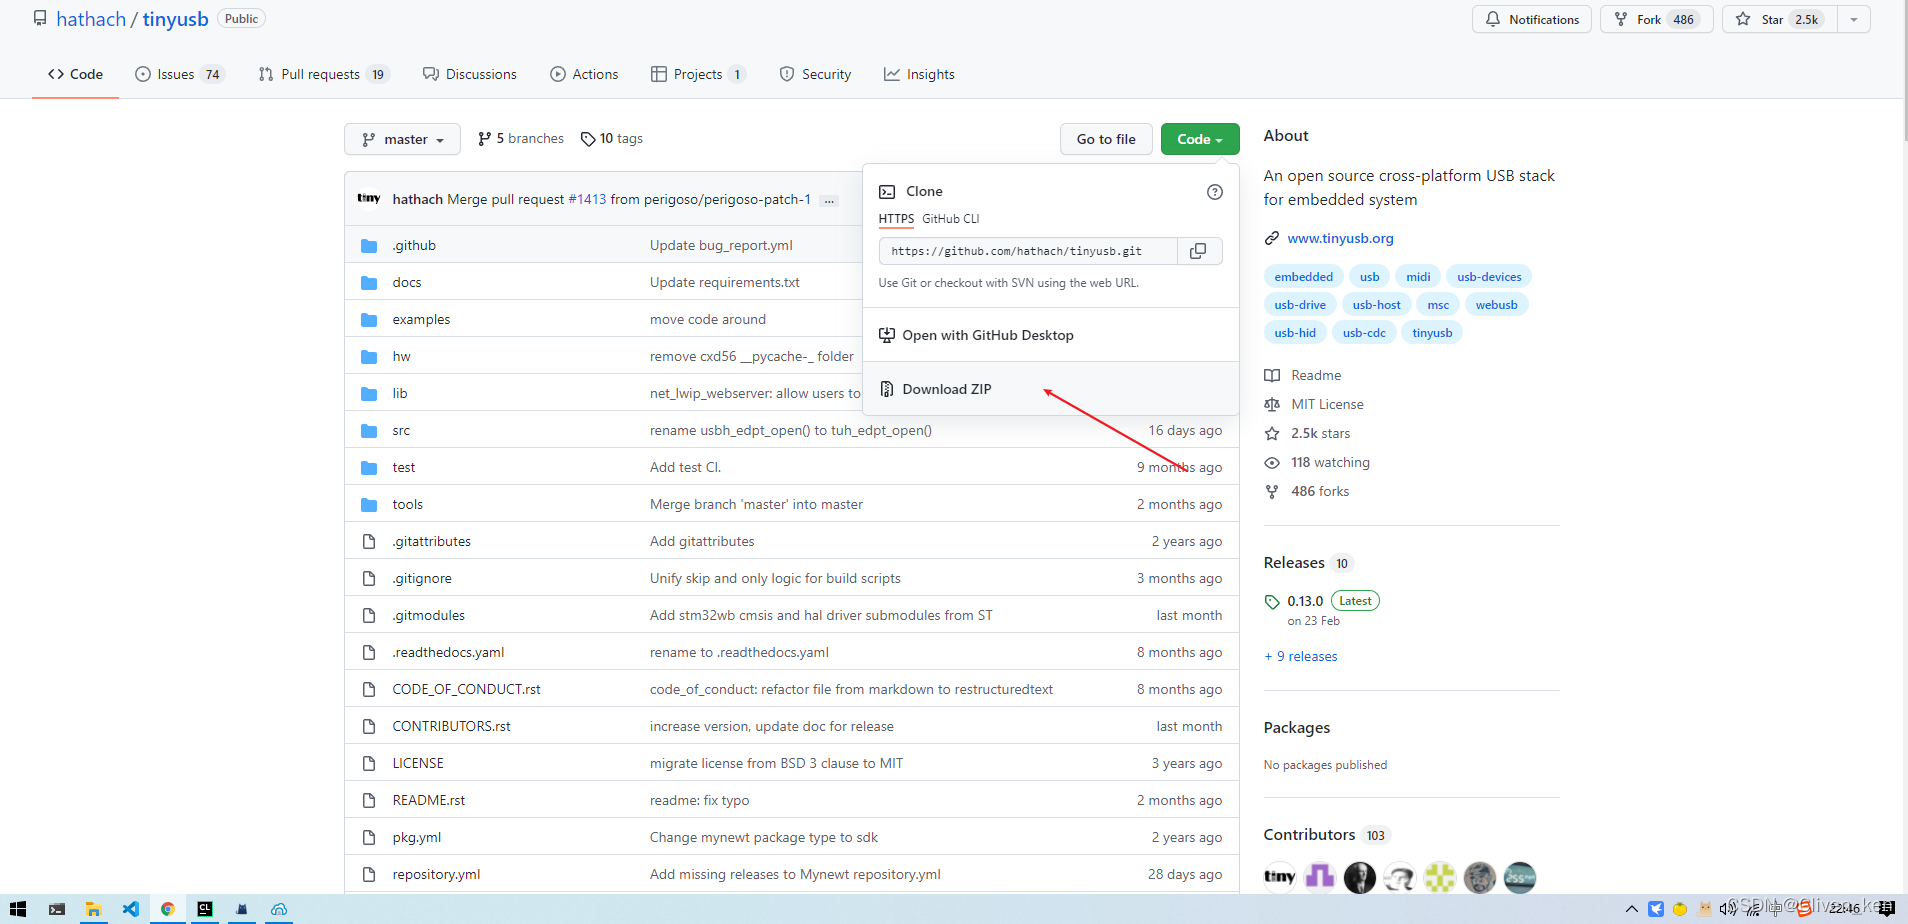Open the test folder
The width and height of the screenshot is (1908, 924).
(x=404, y=467)
